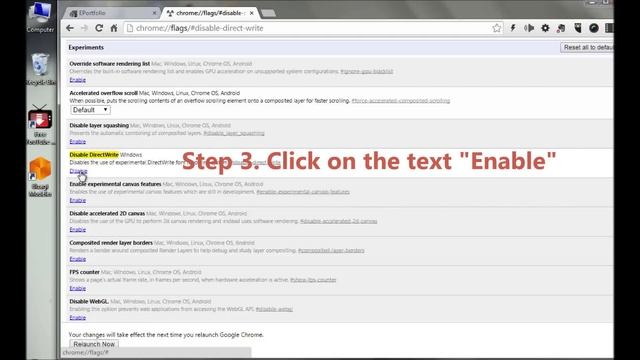Enable the FPS counter flag
The width and height of the screenshot is (640, 360).
[78, 288]
